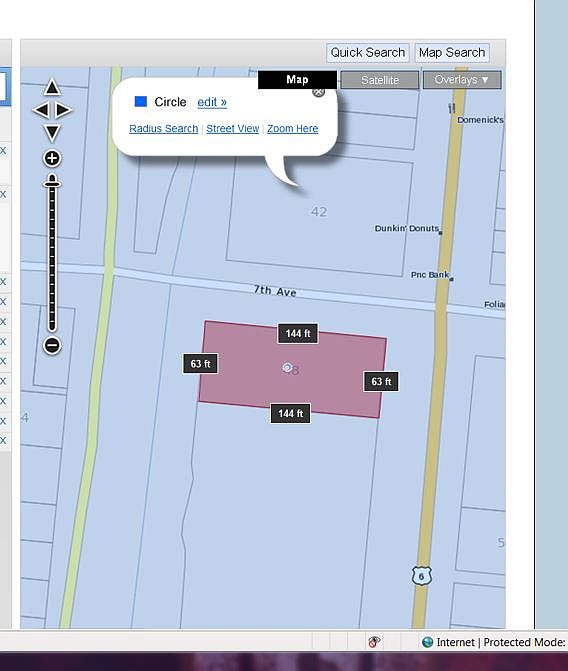Zoom out using the minus button
Viewport: 568px width, 671px height.
(x=52, y=345)
